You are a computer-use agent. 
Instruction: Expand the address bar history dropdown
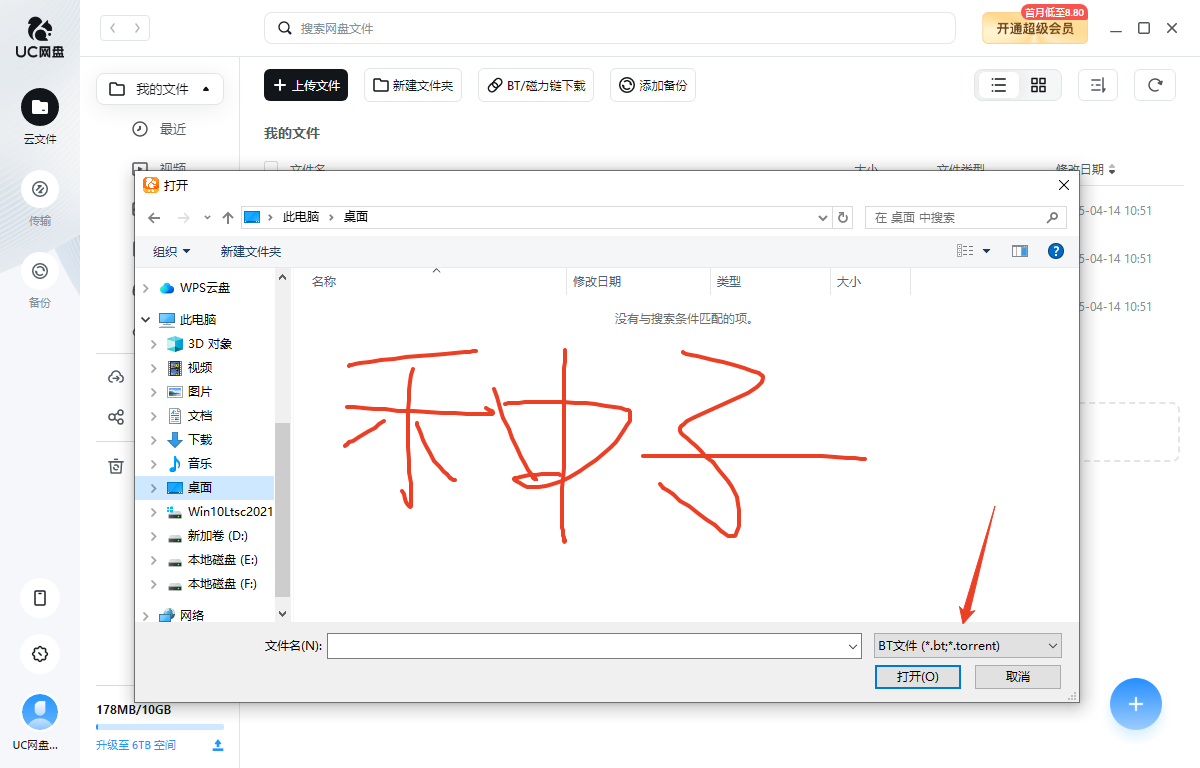tap(822, 217)
